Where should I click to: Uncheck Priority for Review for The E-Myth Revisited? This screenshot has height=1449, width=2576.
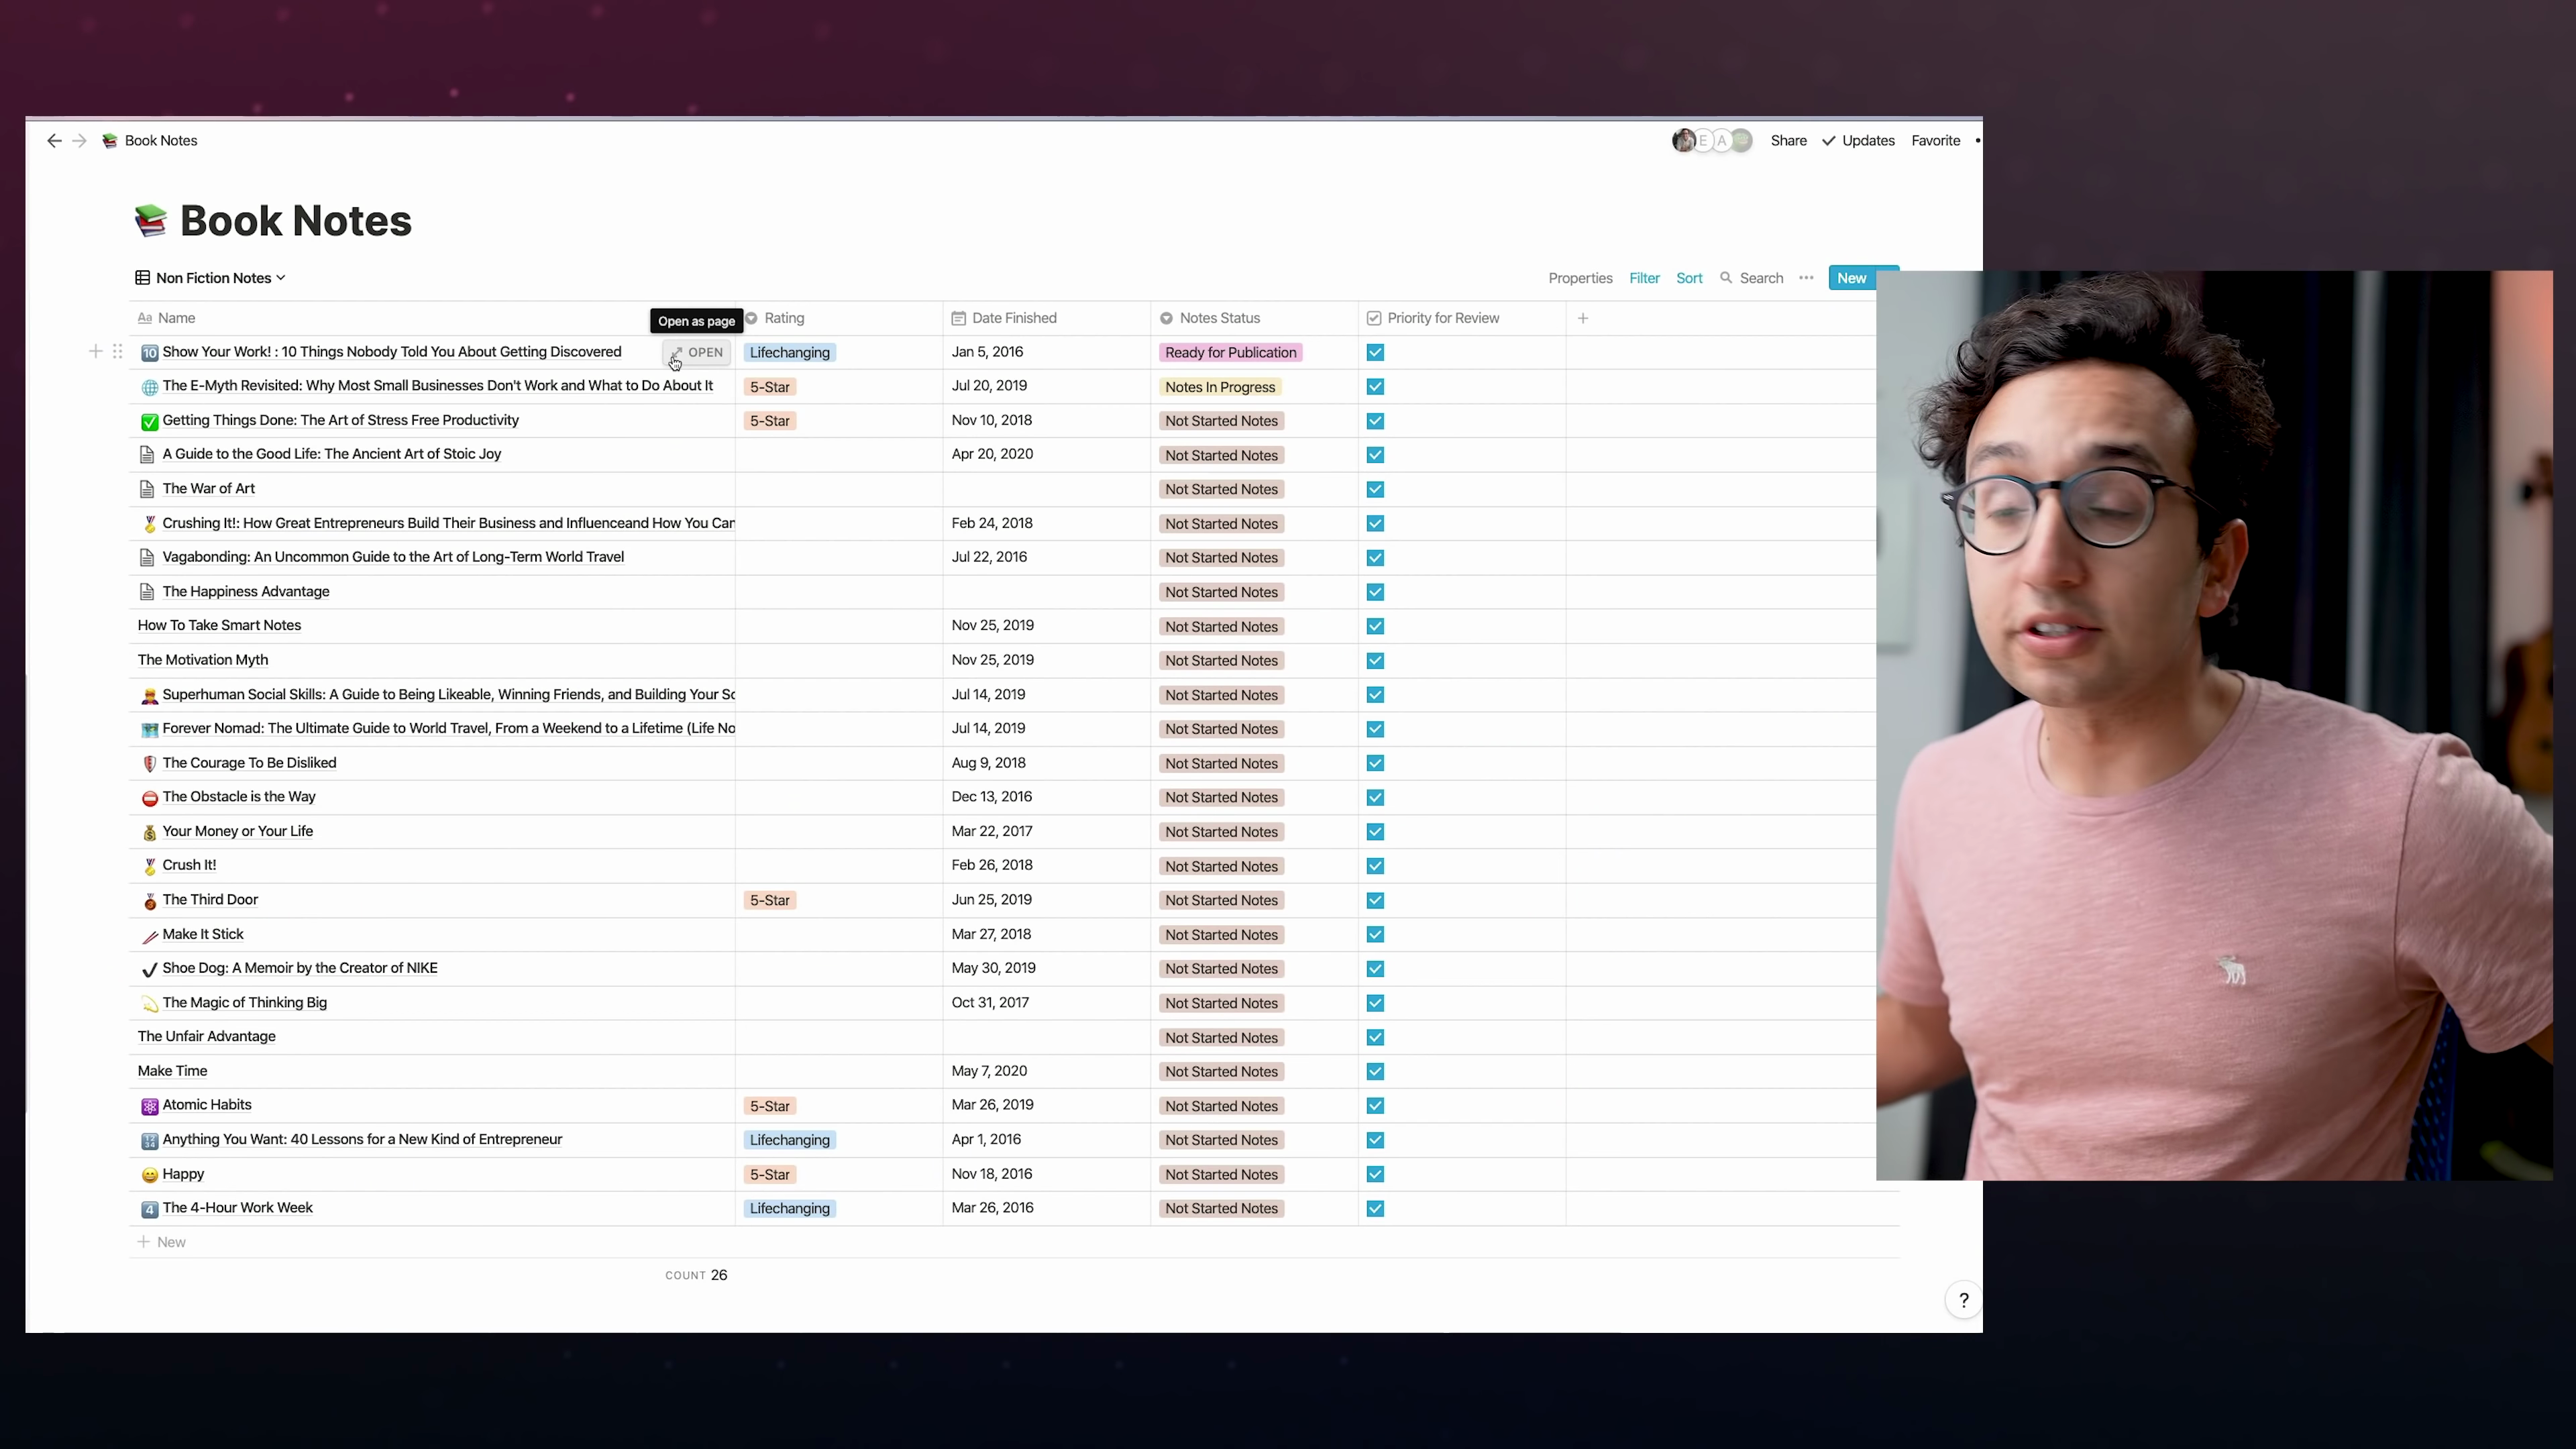[1375, 386]
